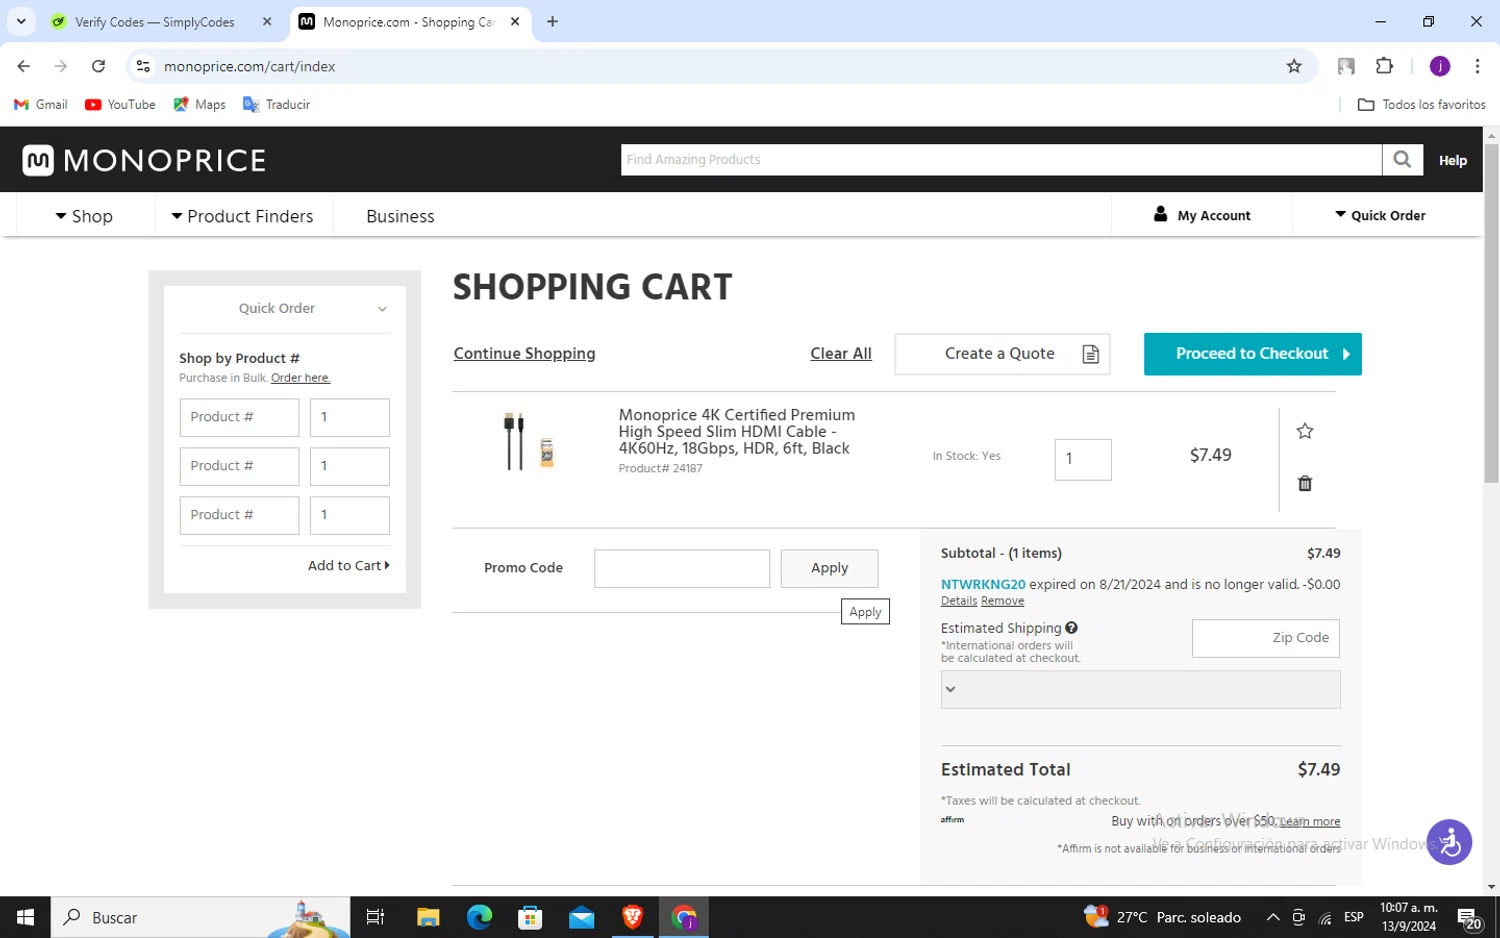Switch to the Verify Codes SimplyCodes tab
Screen dimensions: 1500x938
[x=162, y=22]
